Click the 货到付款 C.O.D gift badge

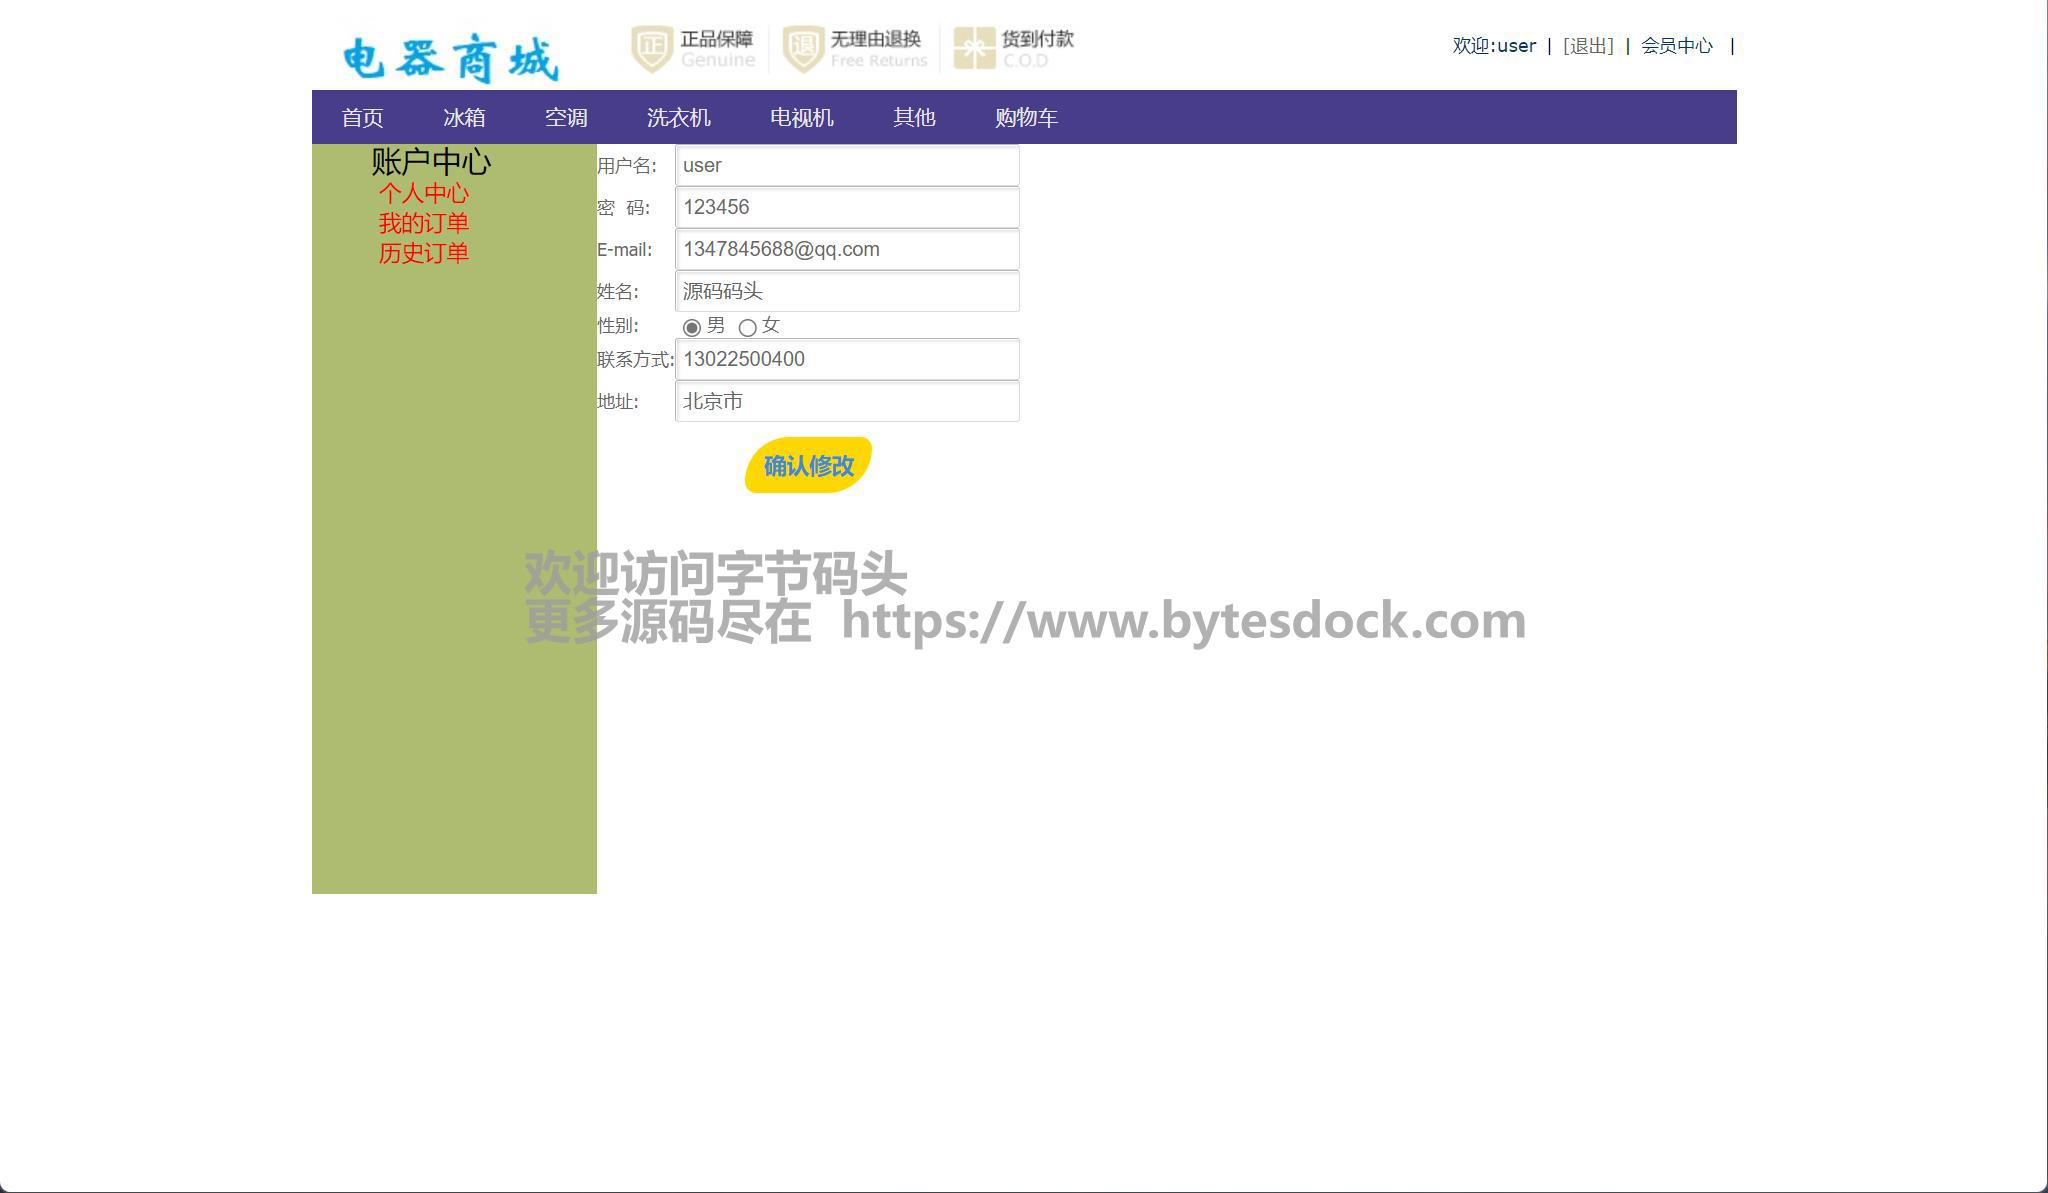pos(1013,49)
